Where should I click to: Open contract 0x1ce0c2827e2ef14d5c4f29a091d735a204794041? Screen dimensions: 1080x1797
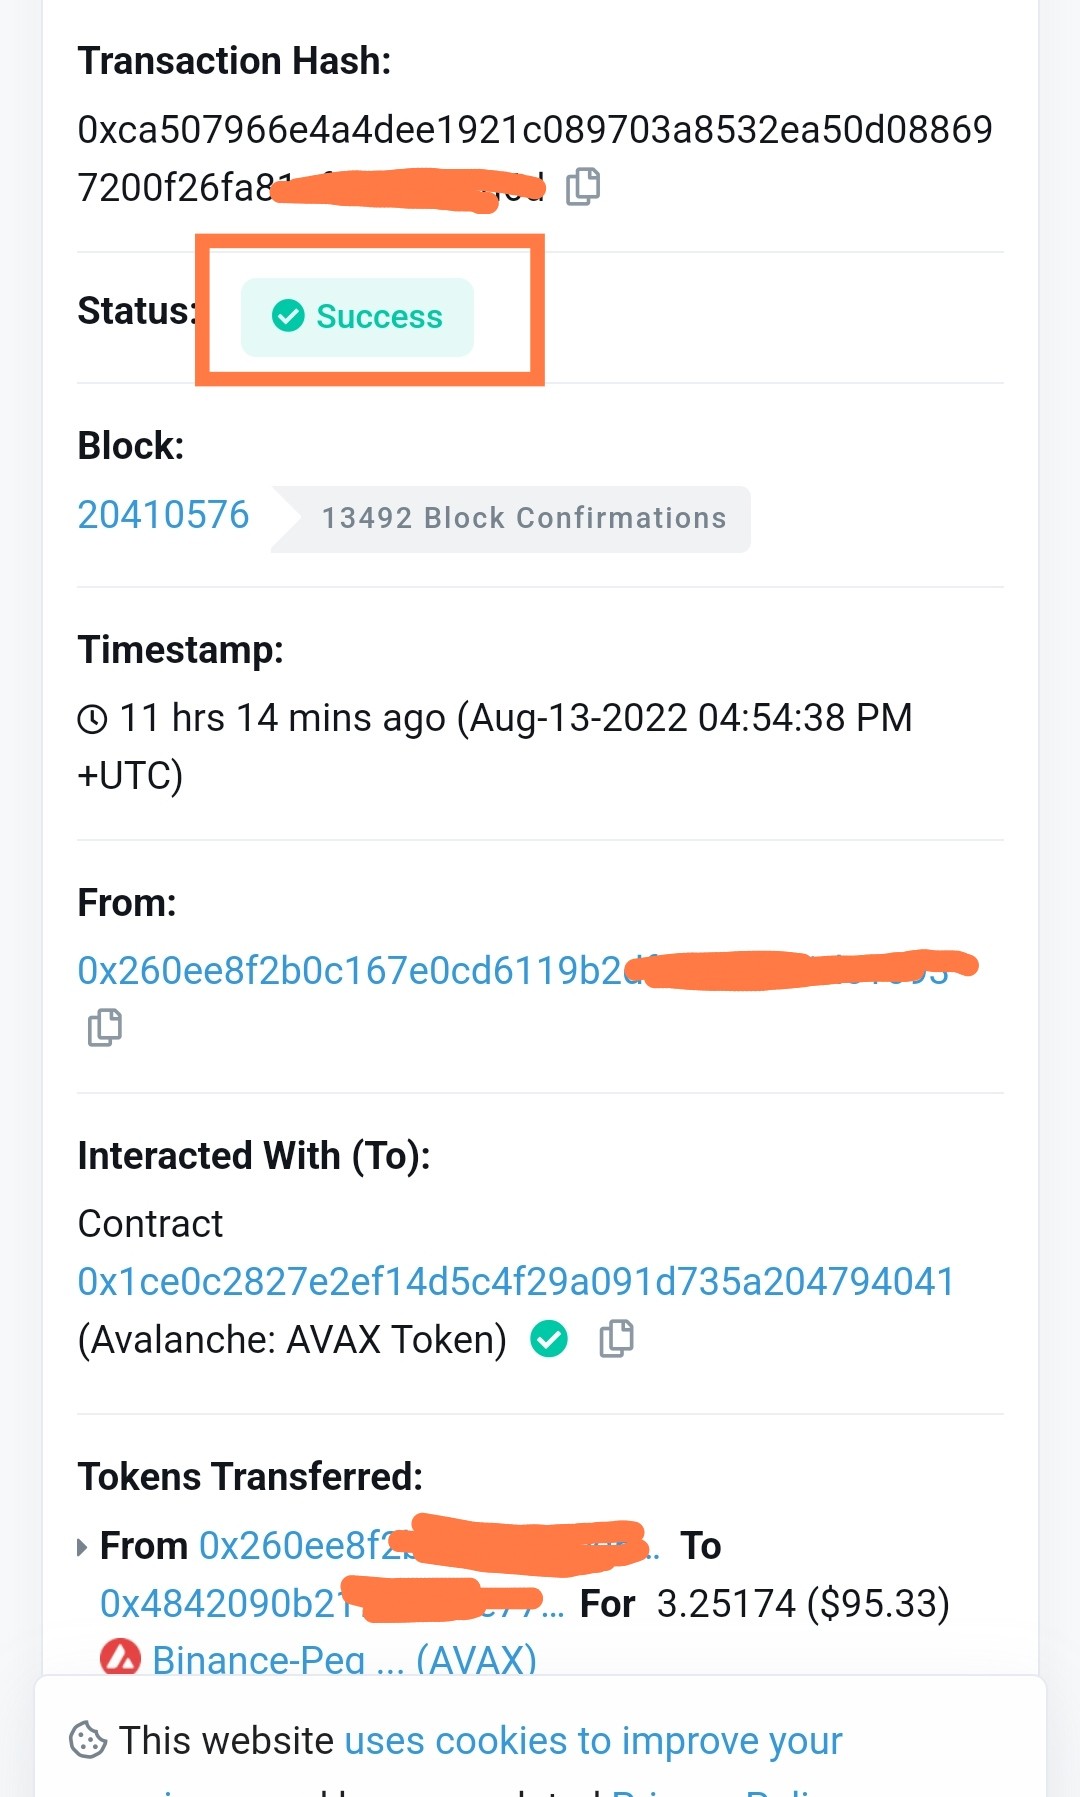516,1281
